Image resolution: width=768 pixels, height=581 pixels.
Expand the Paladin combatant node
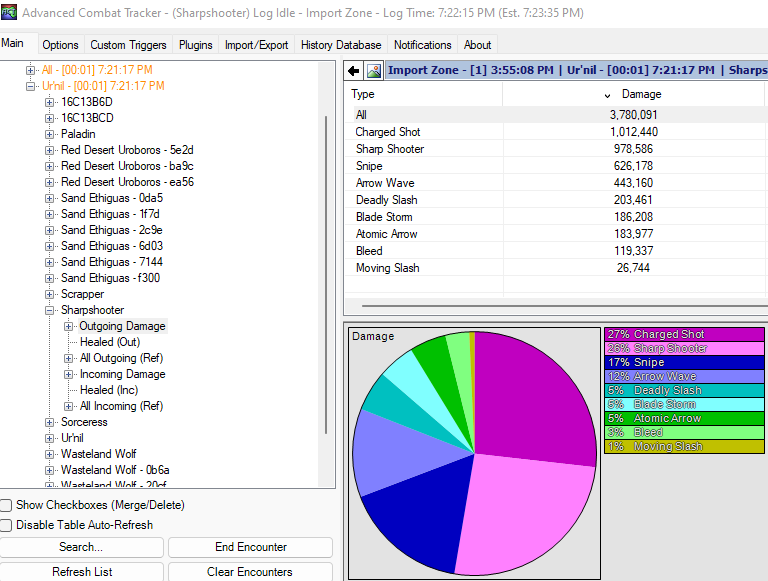[49, 134]
